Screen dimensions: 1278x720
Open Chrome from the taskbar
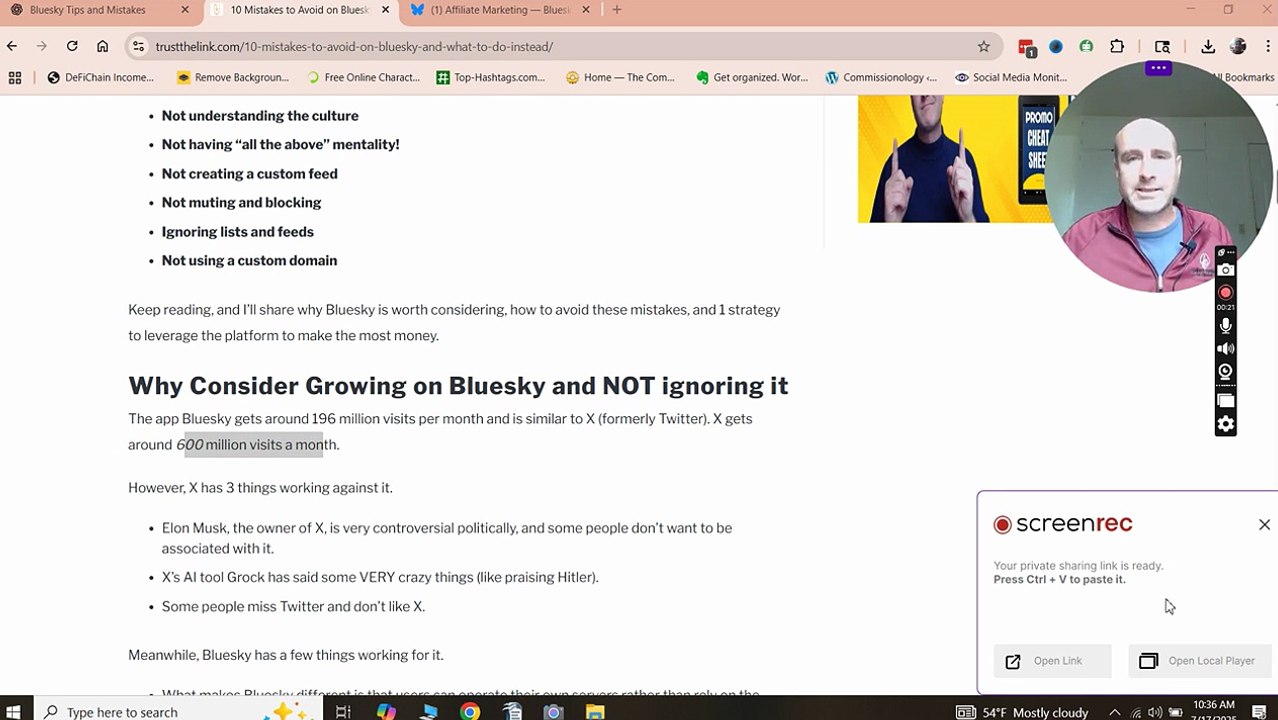click(470, 711)
